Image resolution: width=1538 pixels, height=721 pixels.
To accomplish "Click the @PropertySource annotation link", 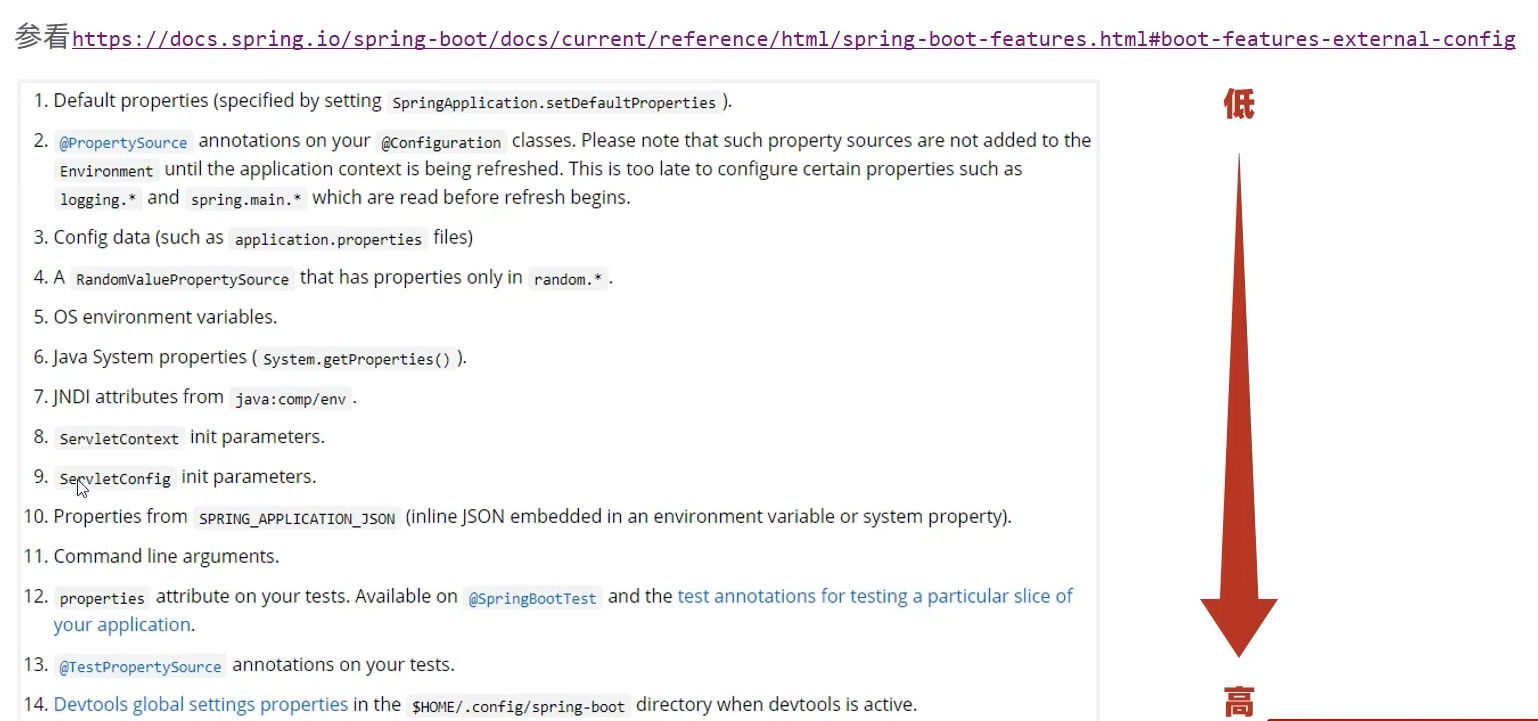I will pos(123,142).
